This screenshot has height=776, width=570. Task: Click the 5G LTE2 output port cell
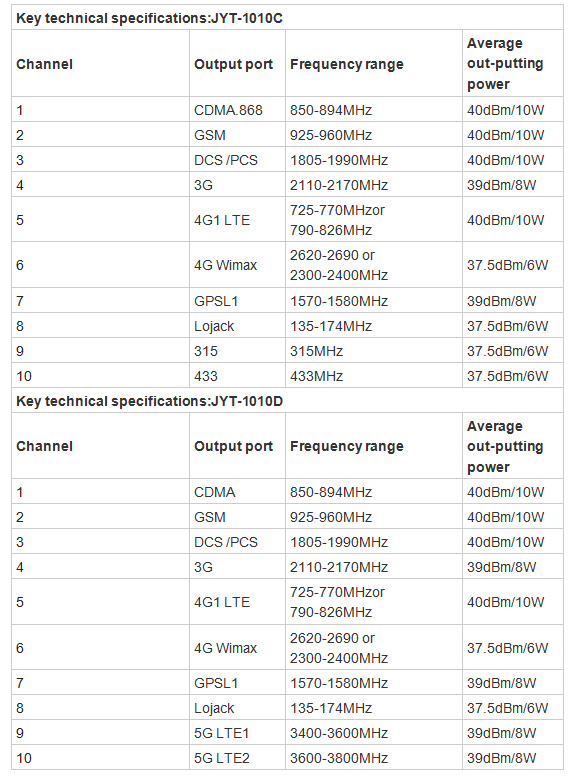click(238, 758)
